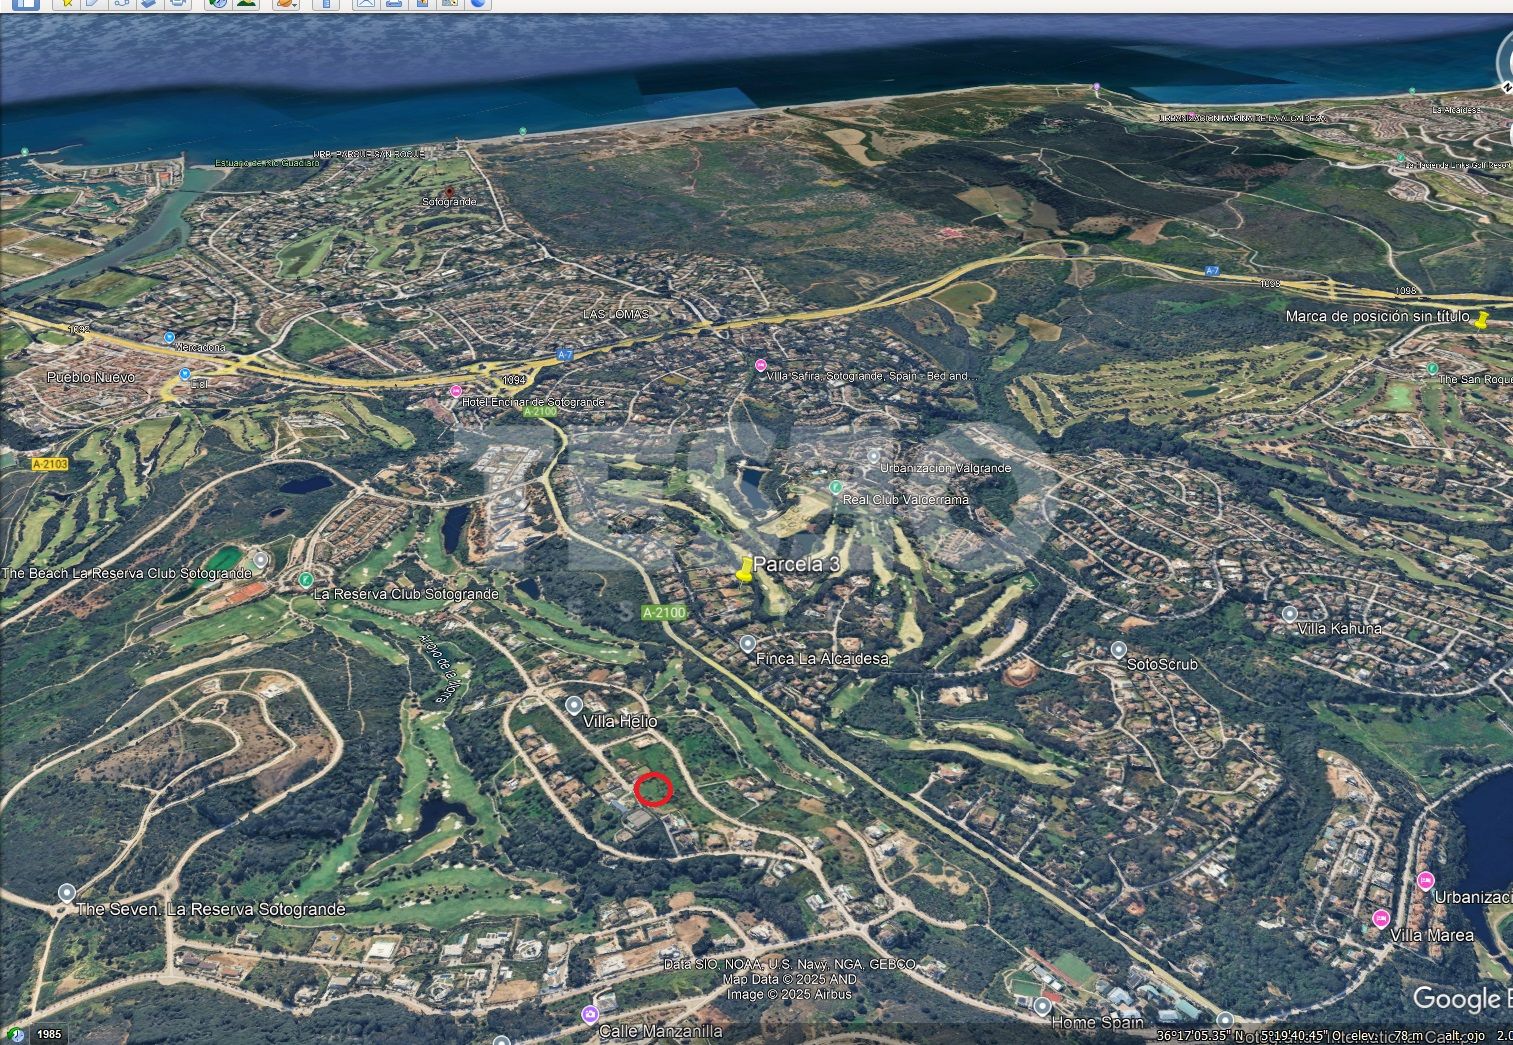Click the 1985 historical imagery date
Image resolution: width=1513 pixels, height=1045 pixels.
(x=49, y=1034)
